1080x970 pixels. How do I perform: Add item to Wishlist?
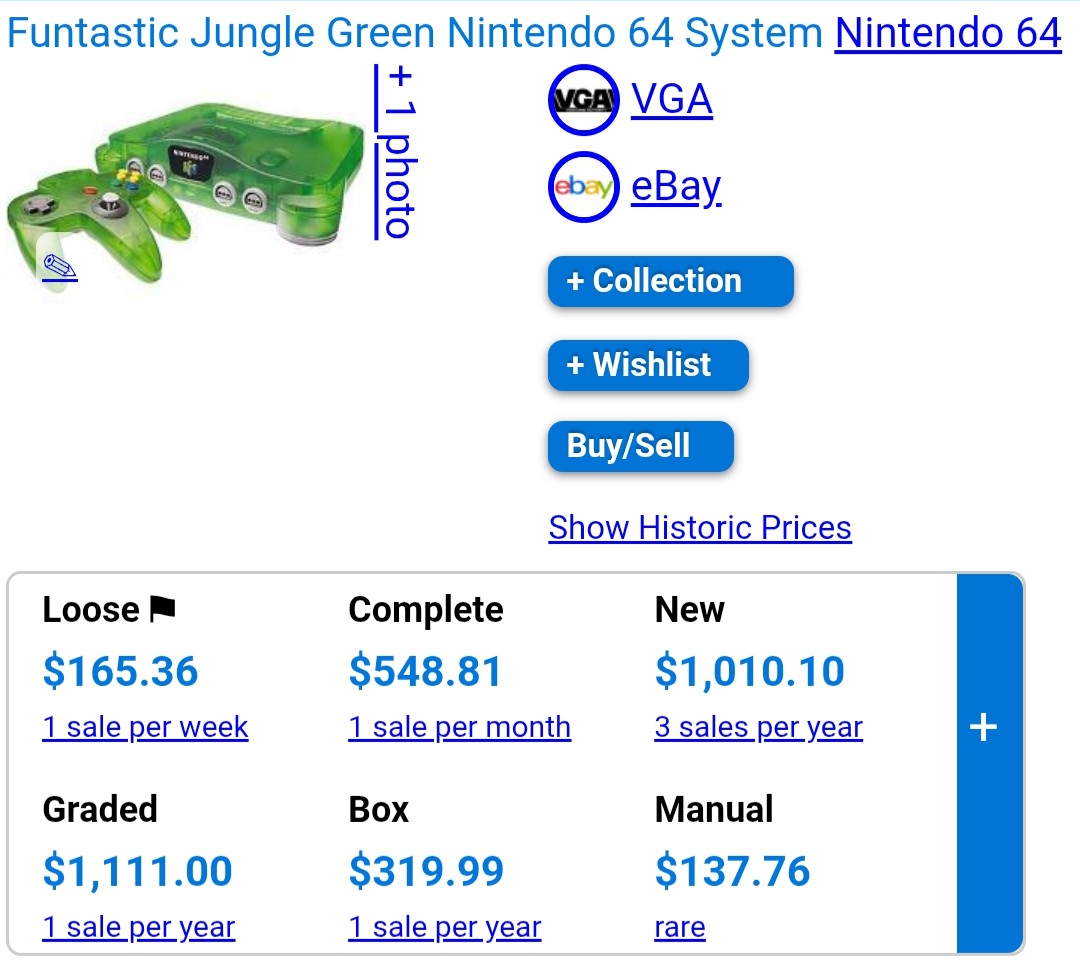[648, 365]
